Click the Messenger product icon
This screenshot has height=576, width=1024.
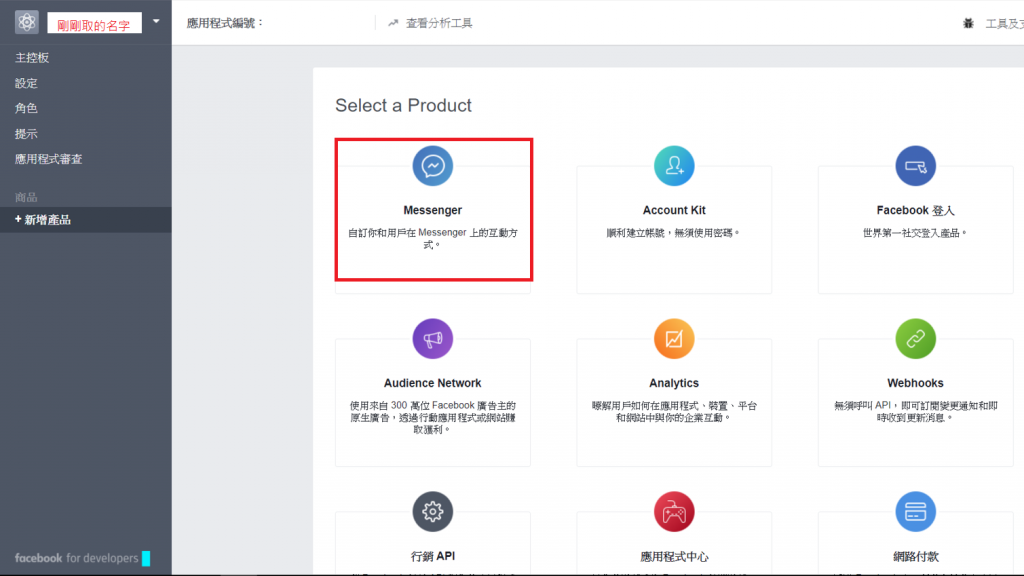point(432,166)
